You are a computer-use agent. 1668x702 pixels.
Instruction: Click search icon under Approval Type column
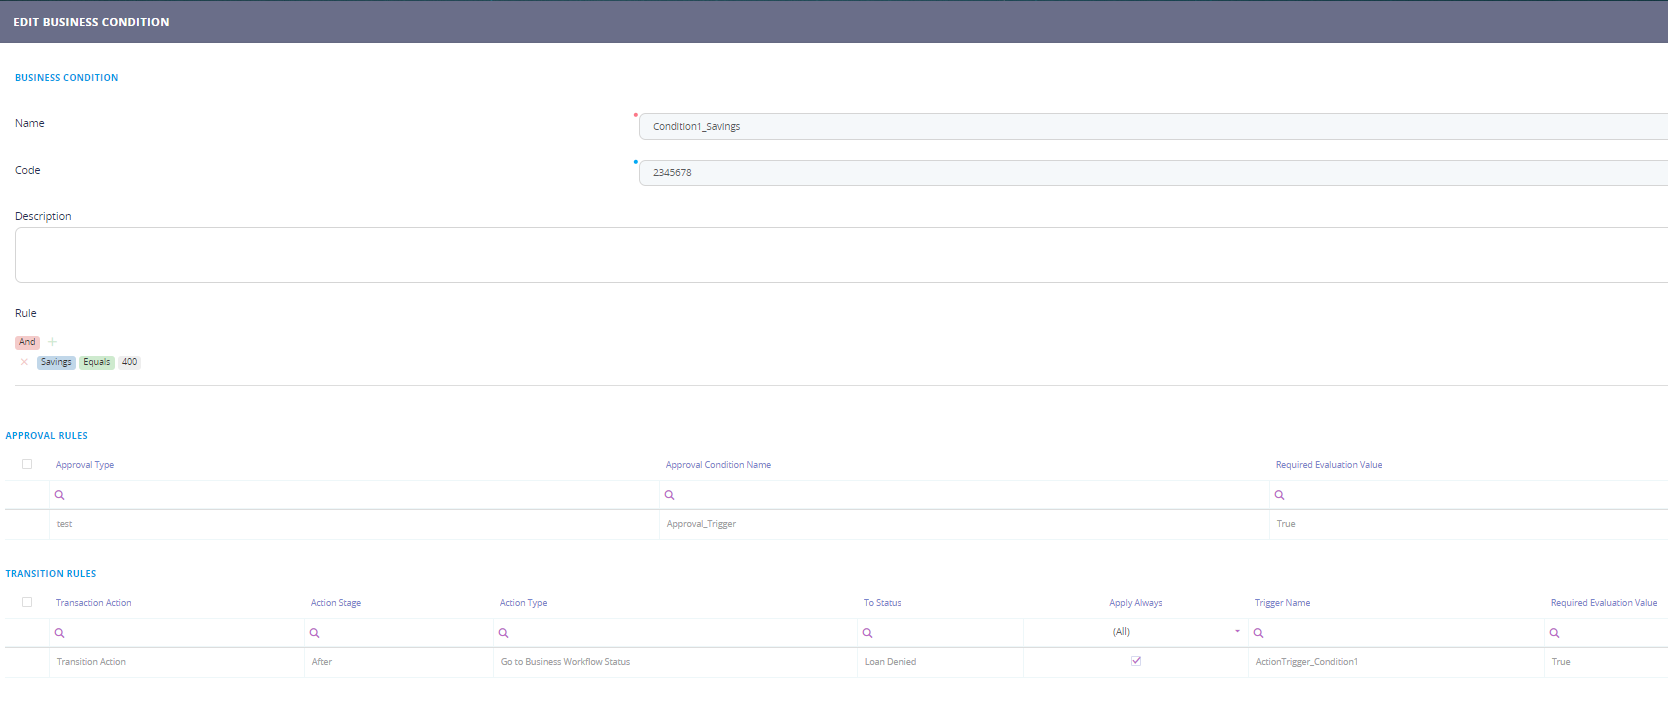[59, 495]
